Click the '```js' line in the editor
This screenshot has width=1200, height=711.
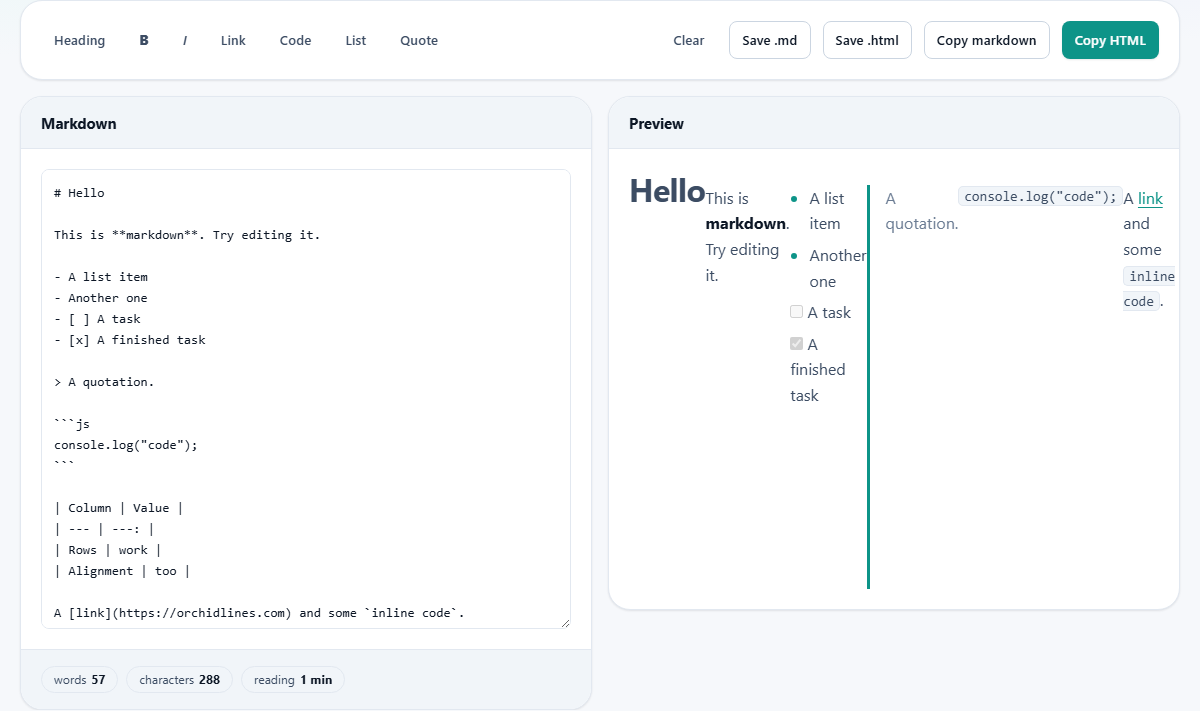coord(72,424)
